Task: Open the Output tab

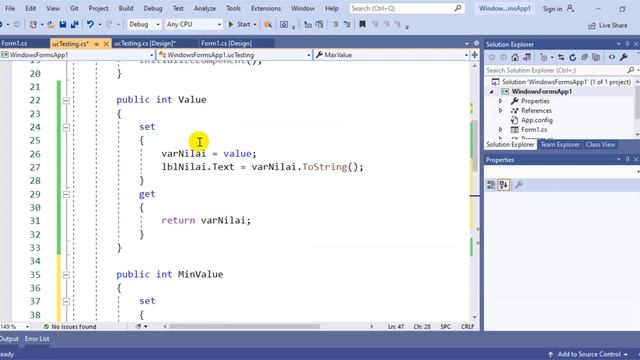Action: pyautogui.click(x=9, y=339)
